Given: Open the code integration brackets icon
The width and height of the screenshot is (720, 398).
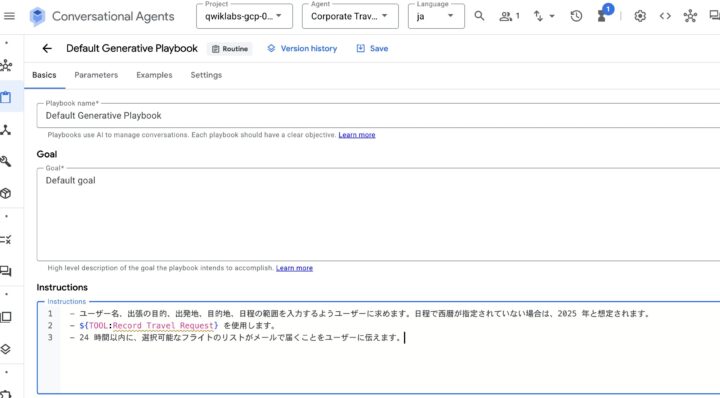Looking at the screenshot, I should coord(665,16).
